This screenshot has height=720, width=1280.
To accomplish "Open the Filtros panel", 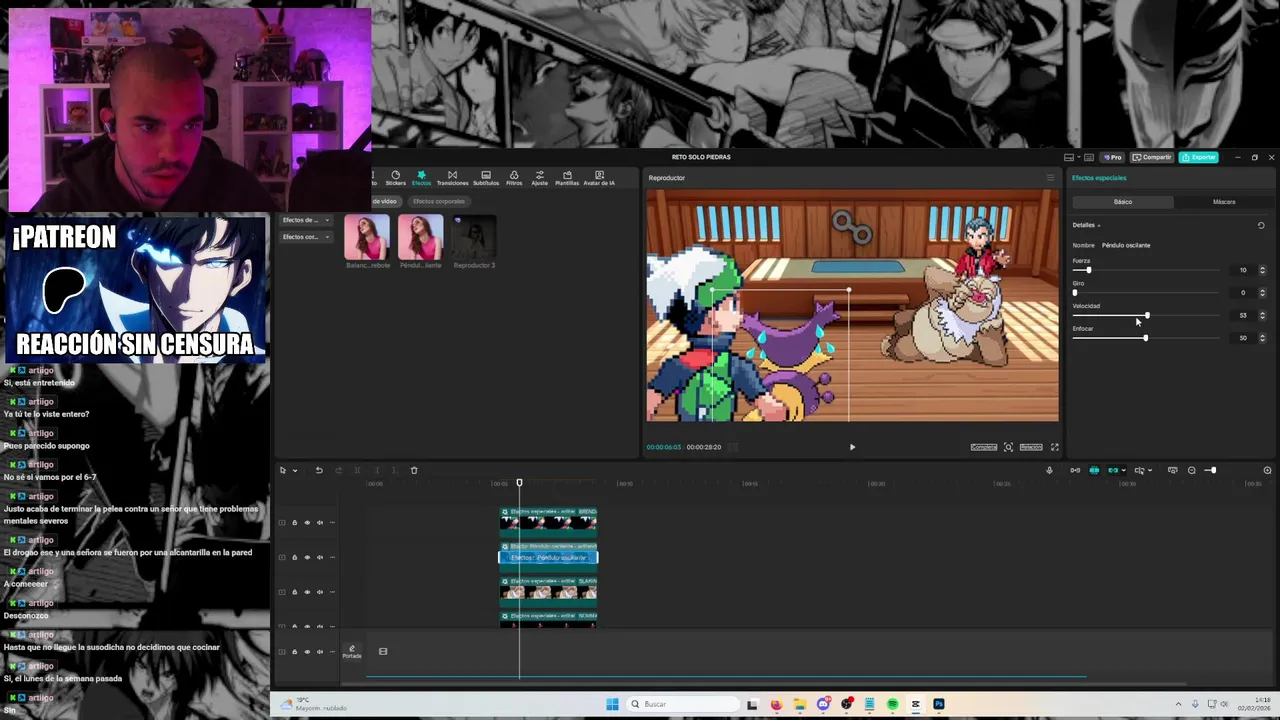I will (514, 178).
